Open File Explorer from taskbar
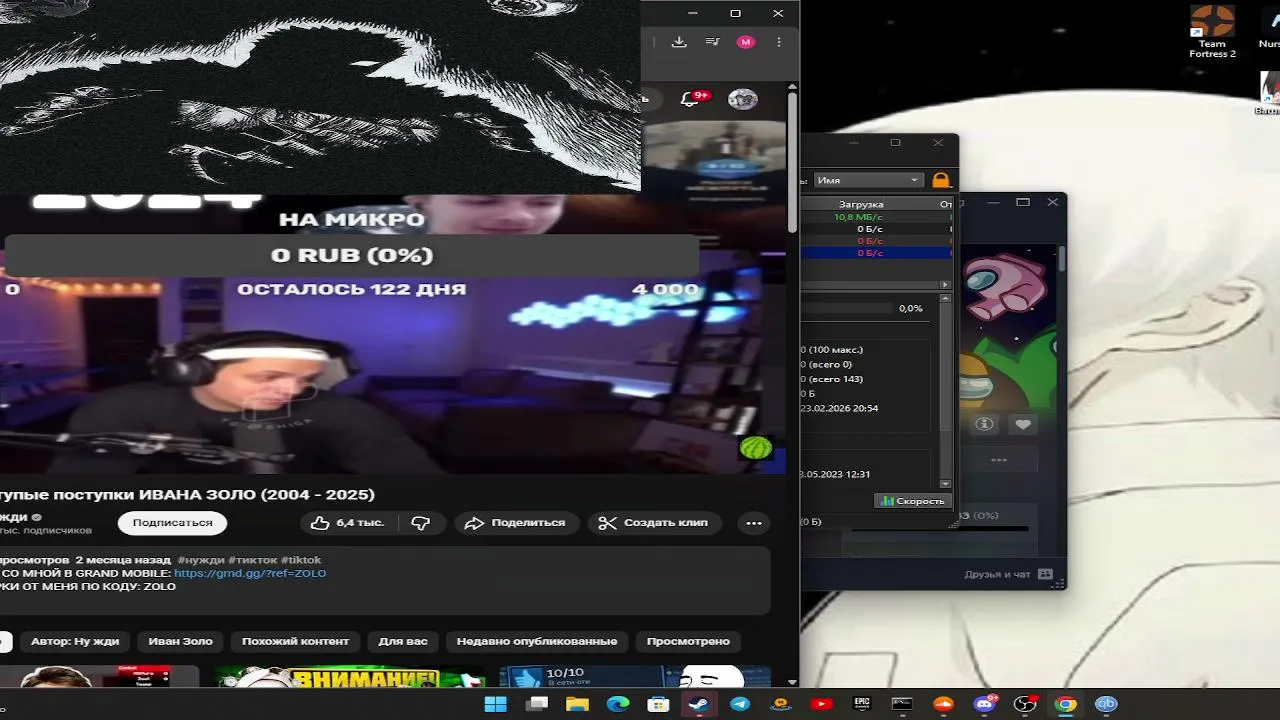The image size is (1280, 720). tap(578, 704)
